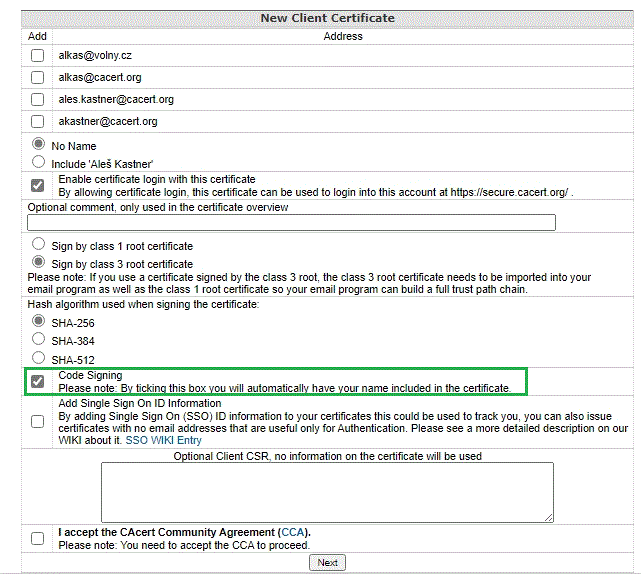641x578 pixels.
Task: Untick the Code Signing checkbox
Action: [38, 381]
